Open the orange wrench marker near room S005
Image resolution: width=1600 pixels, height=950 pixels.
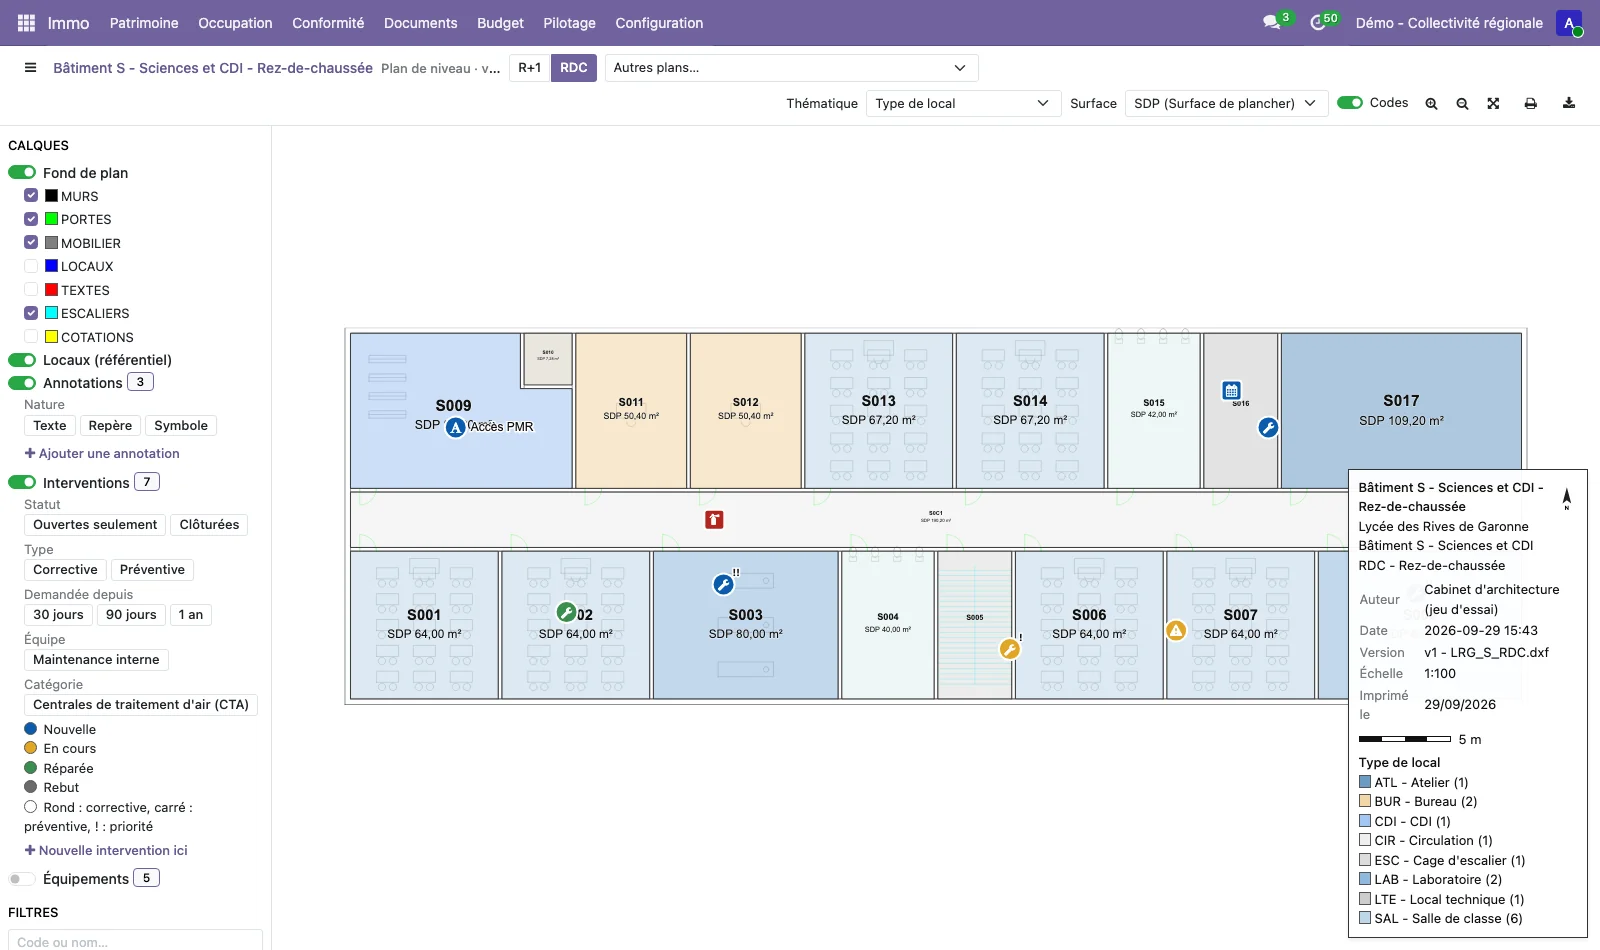(1010, 649)
